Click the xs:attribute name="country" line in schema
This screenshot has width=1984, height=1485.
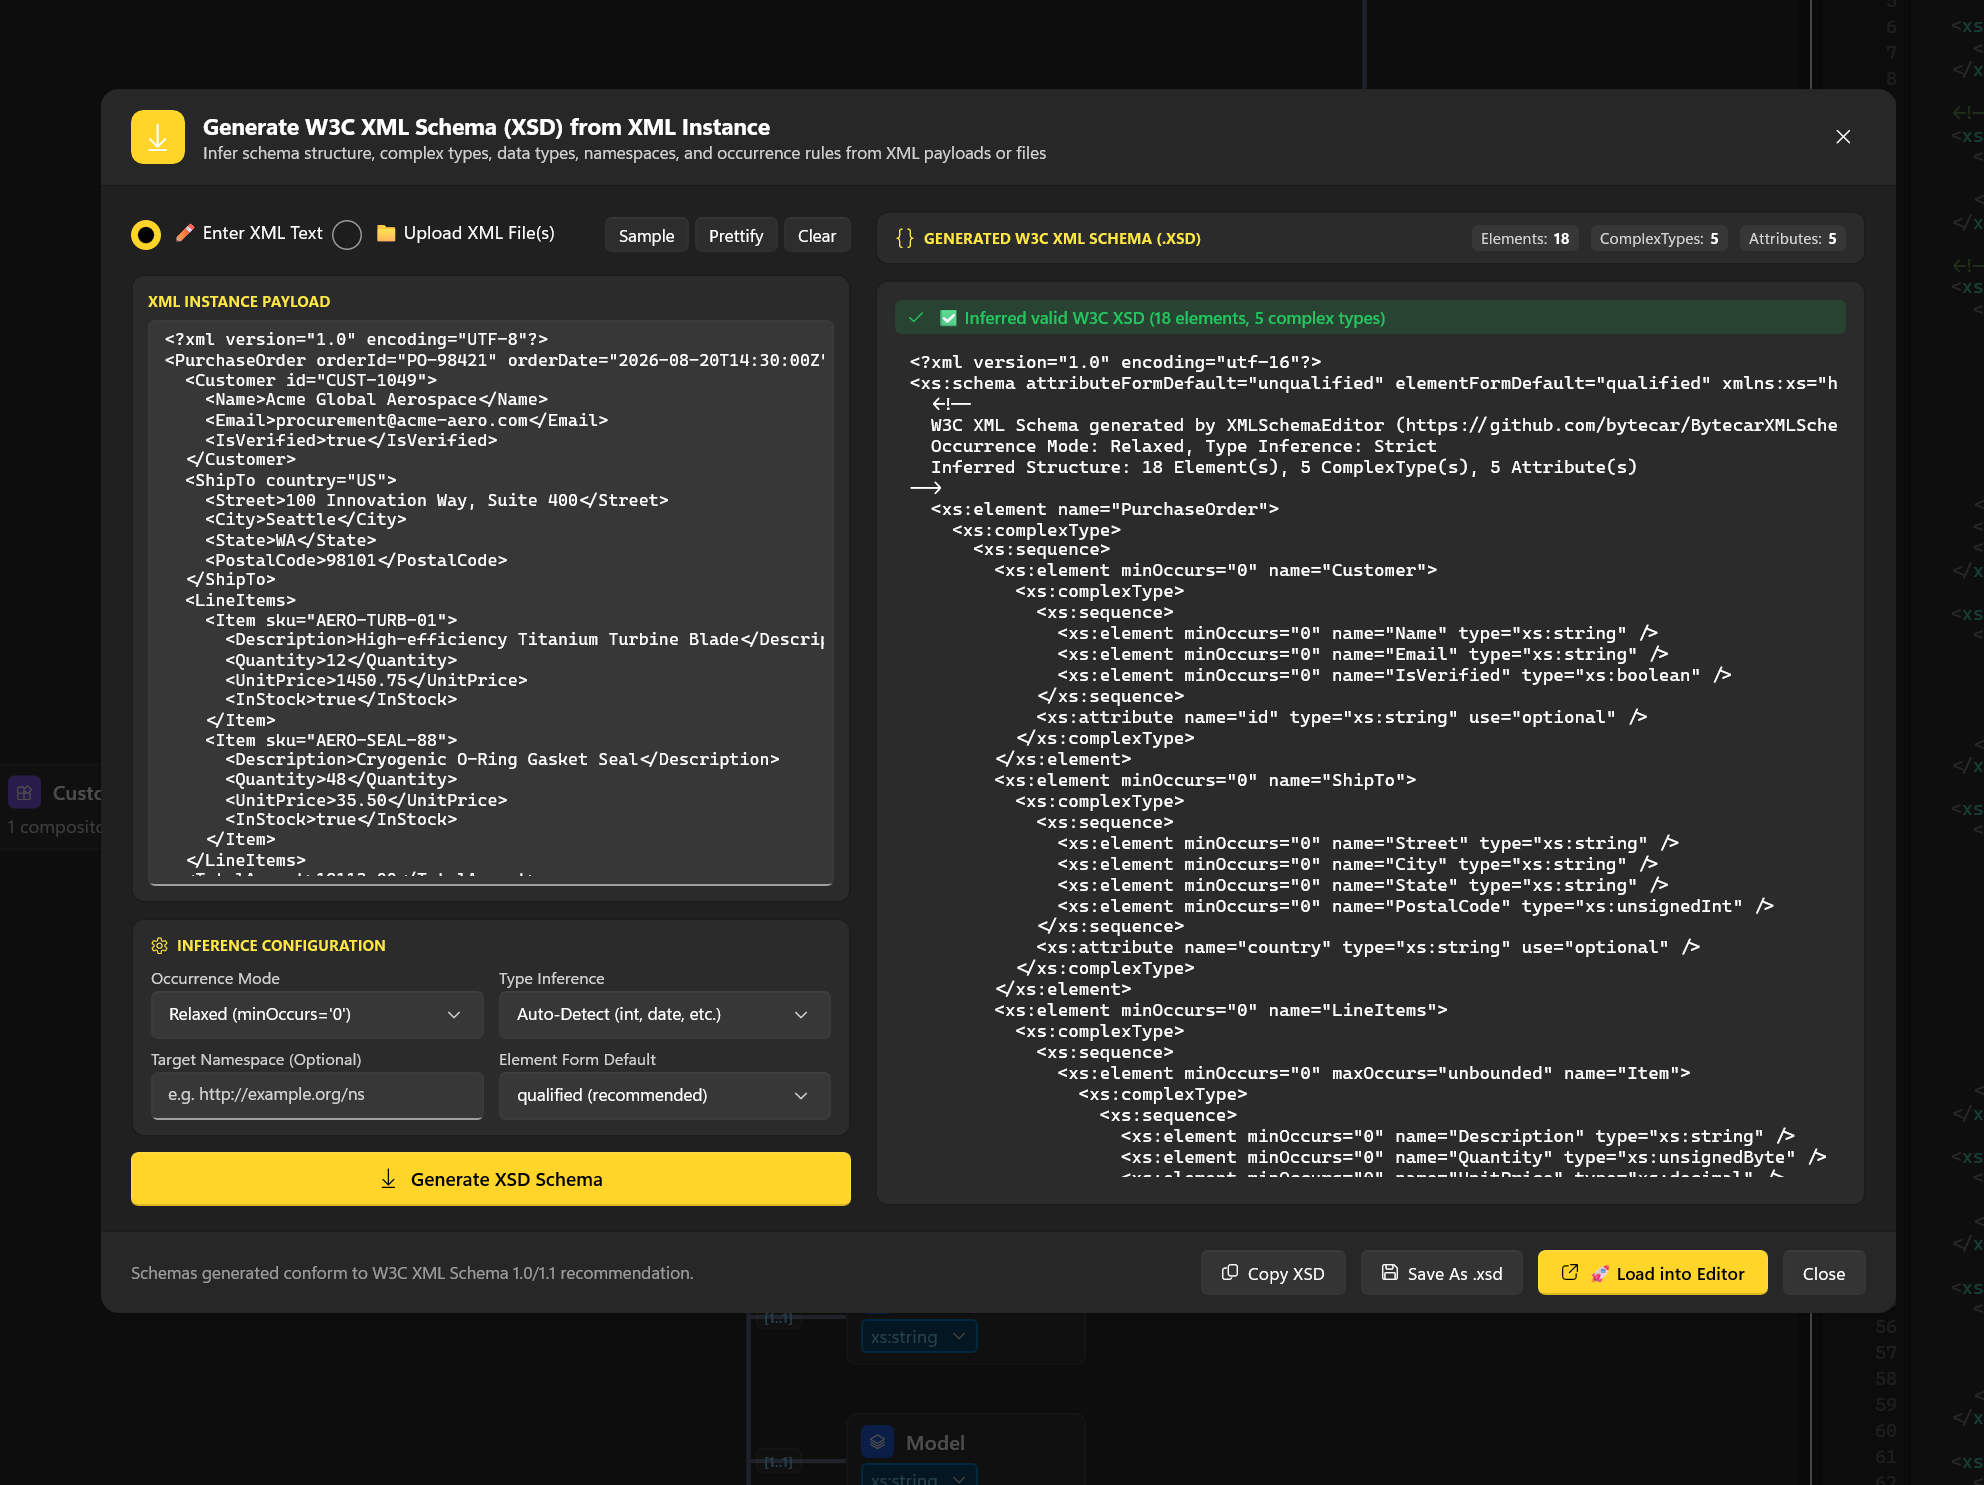click(x=1368, y=947)
